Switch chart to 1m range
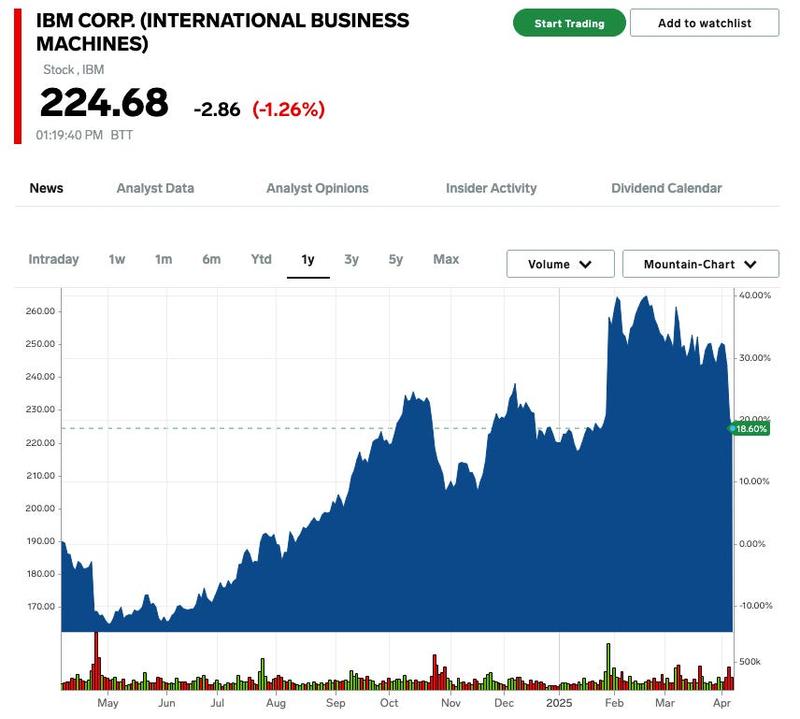The image size is (800, 719). tap(163, 259)
